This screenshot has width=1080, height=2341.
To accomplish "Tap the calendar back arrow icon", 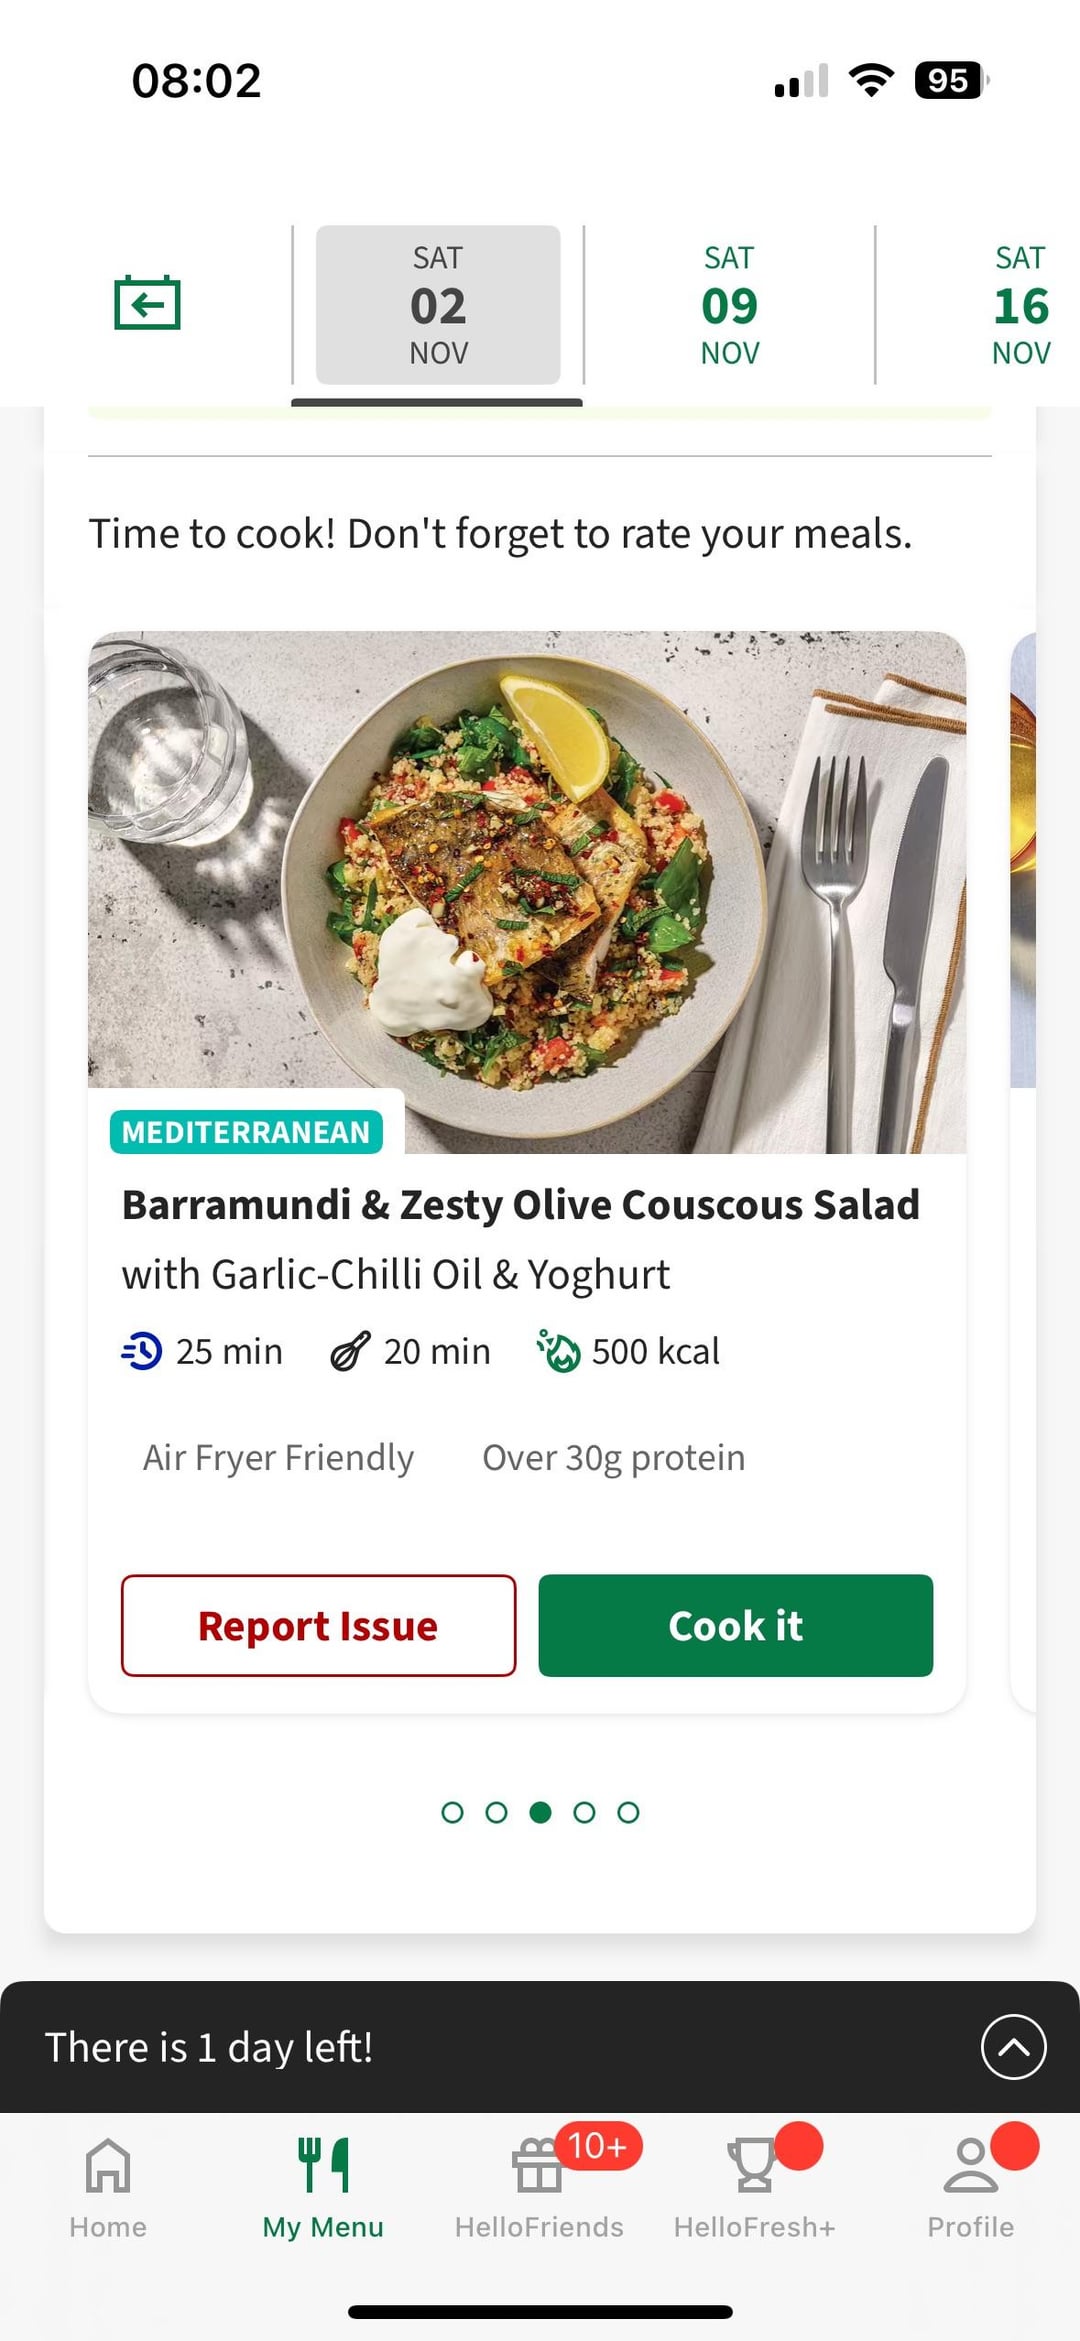I will [147, 303].
